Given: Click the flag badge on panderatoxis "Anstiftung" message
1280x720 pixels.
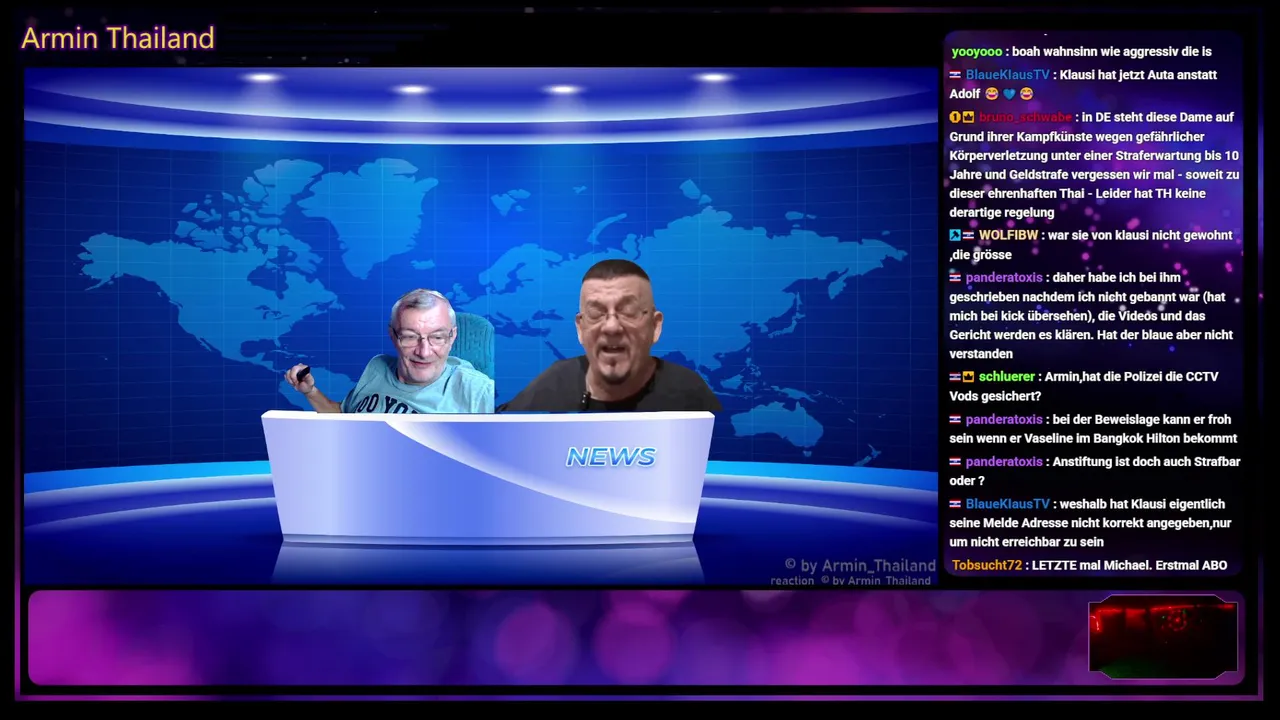Looking at the screenshot, I should pyautogui.click(x=955, y=462).
